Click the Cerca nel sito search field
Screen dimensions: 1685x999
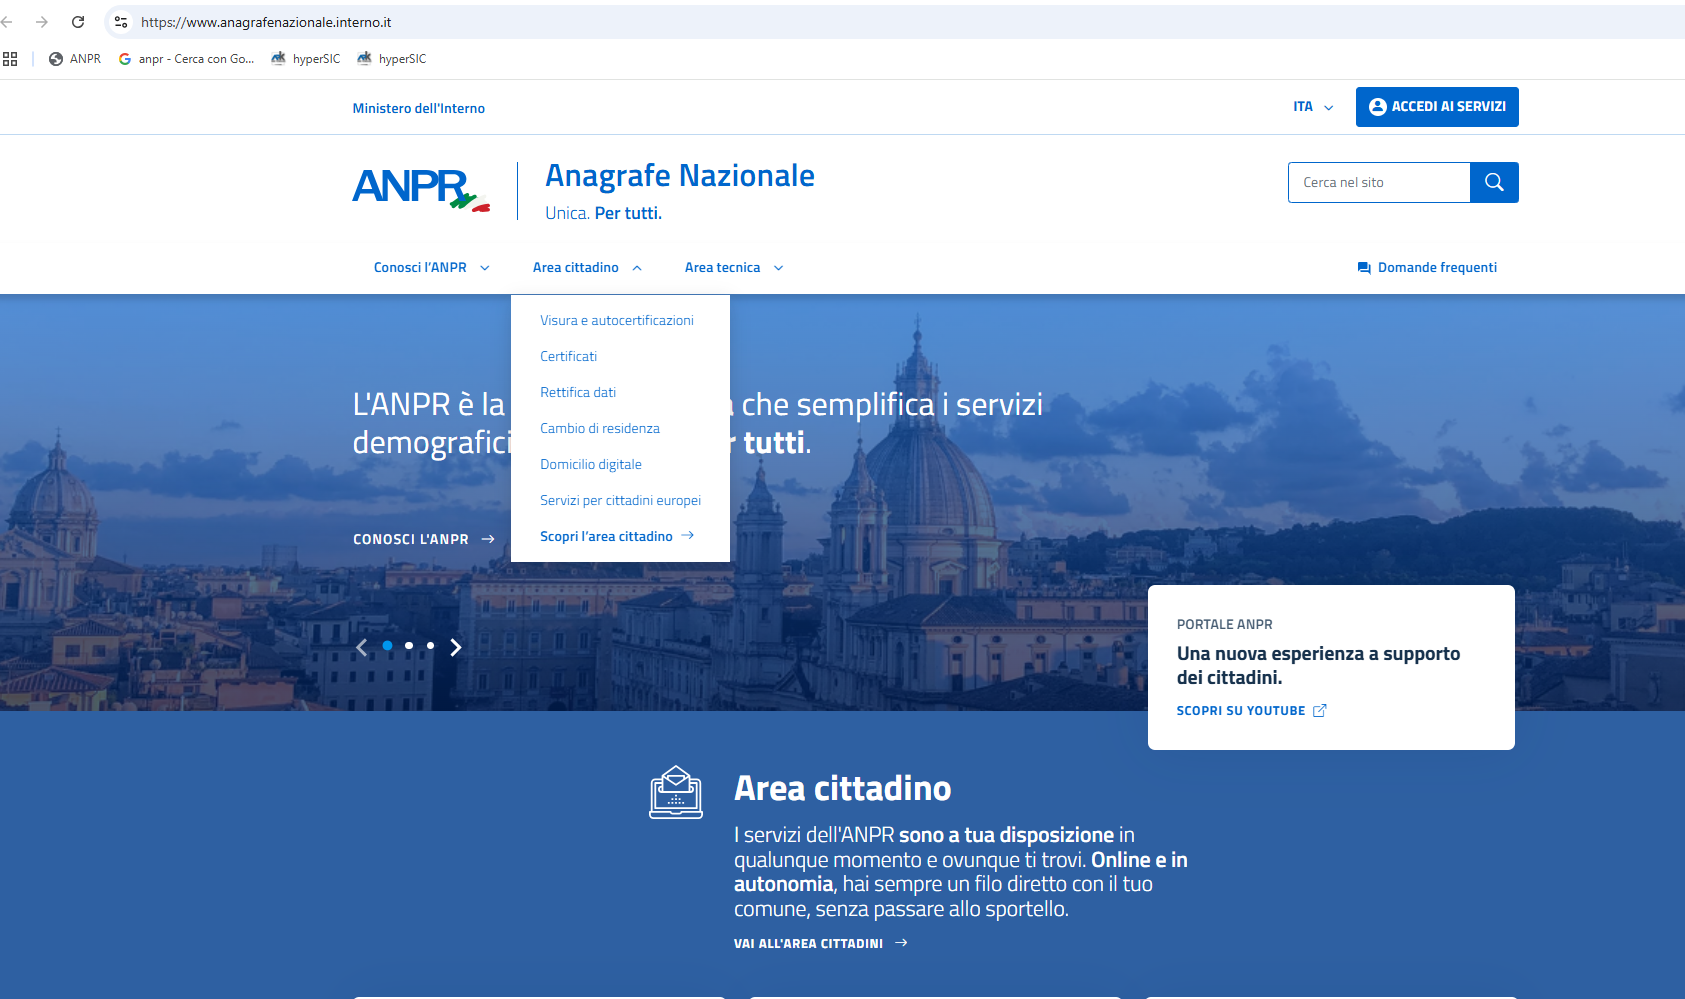tap(1379, 182)
